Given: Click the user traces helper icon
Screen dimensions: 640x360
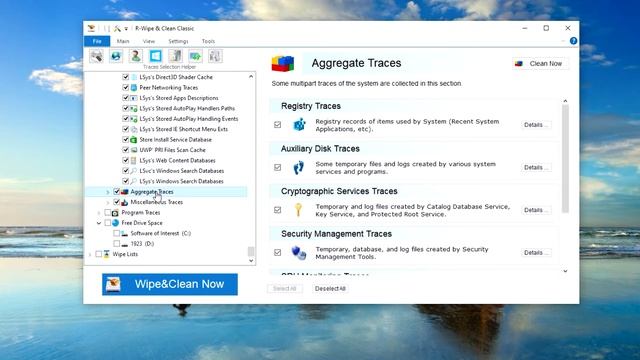Looking at the screenshot, I should pos(136,56).
